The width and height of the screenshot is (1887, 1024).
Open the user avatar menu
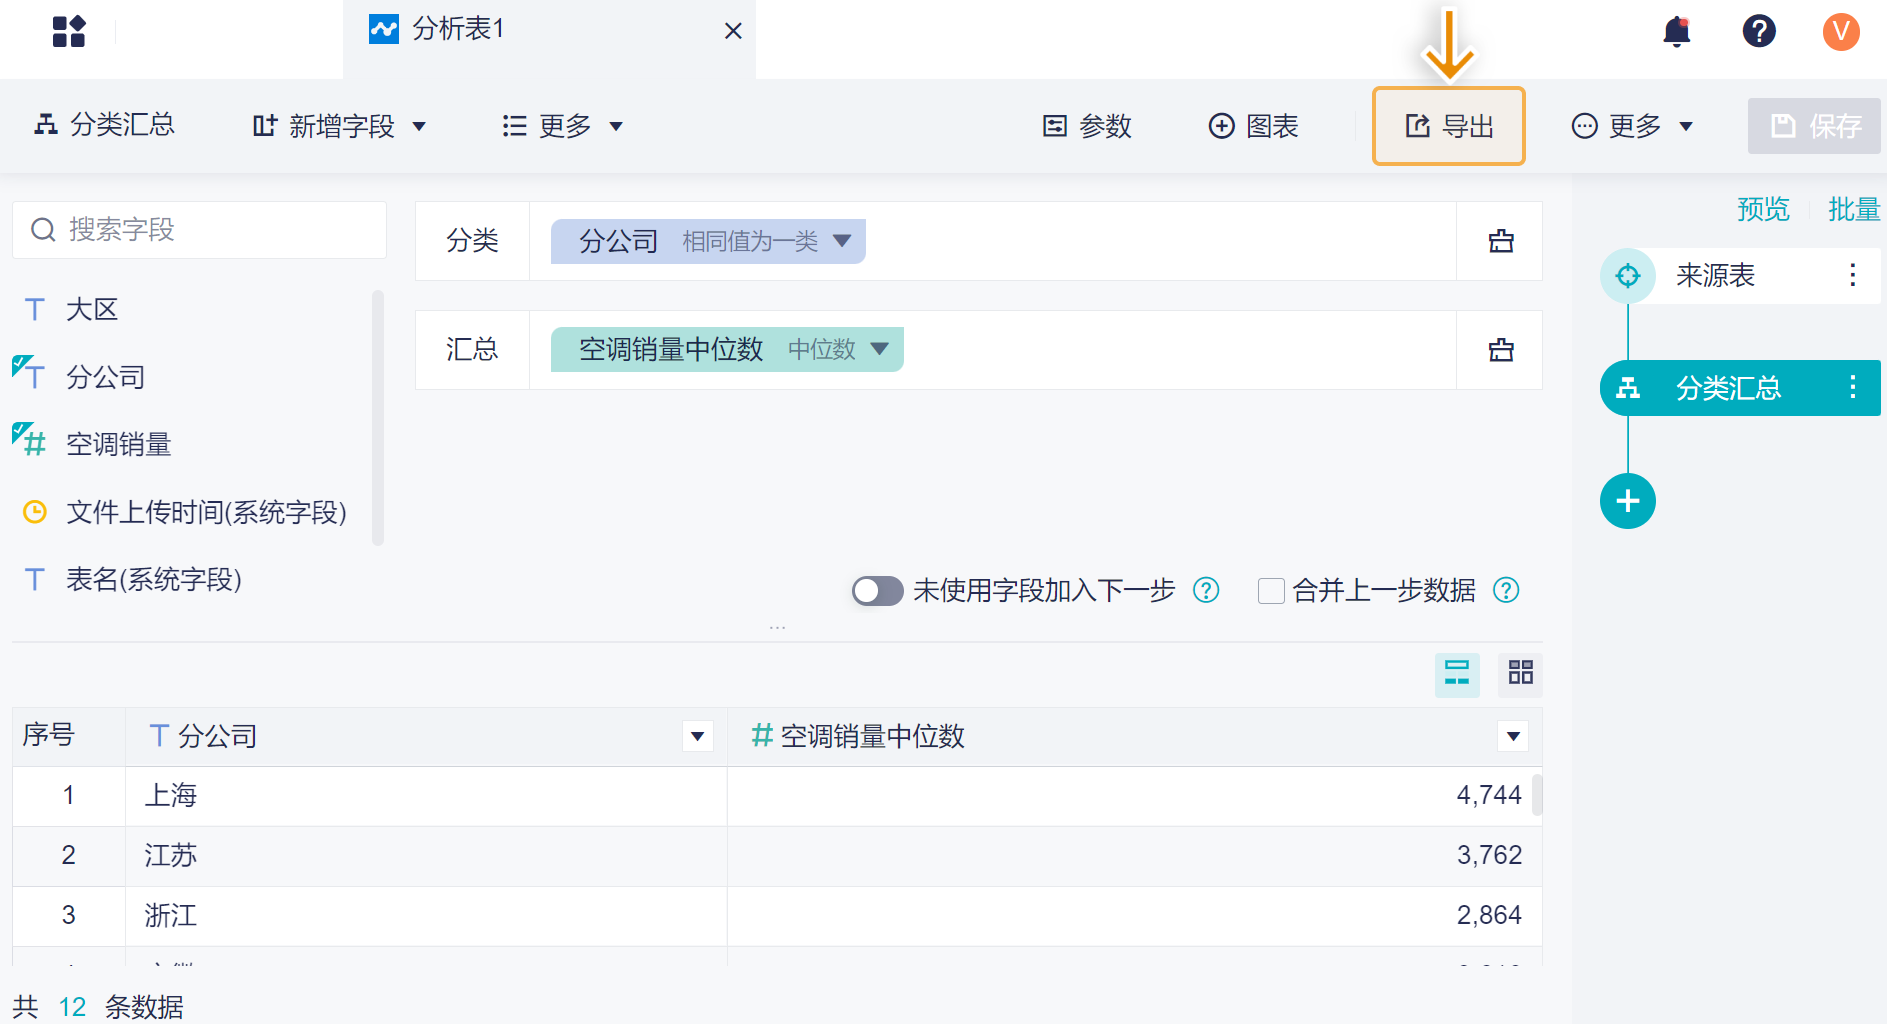[1841, 31]
